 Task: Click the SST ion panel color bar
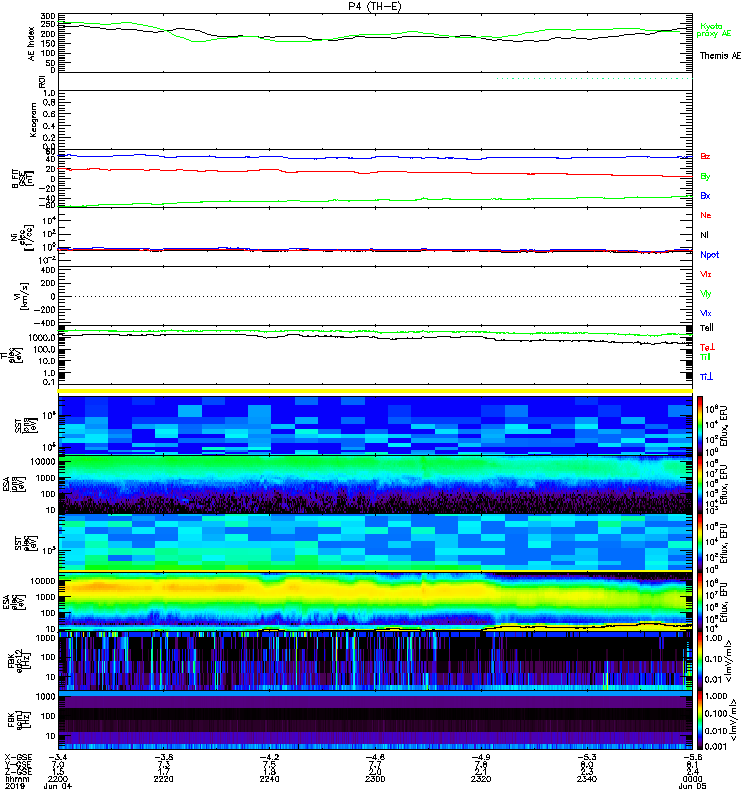click(699, 425)
